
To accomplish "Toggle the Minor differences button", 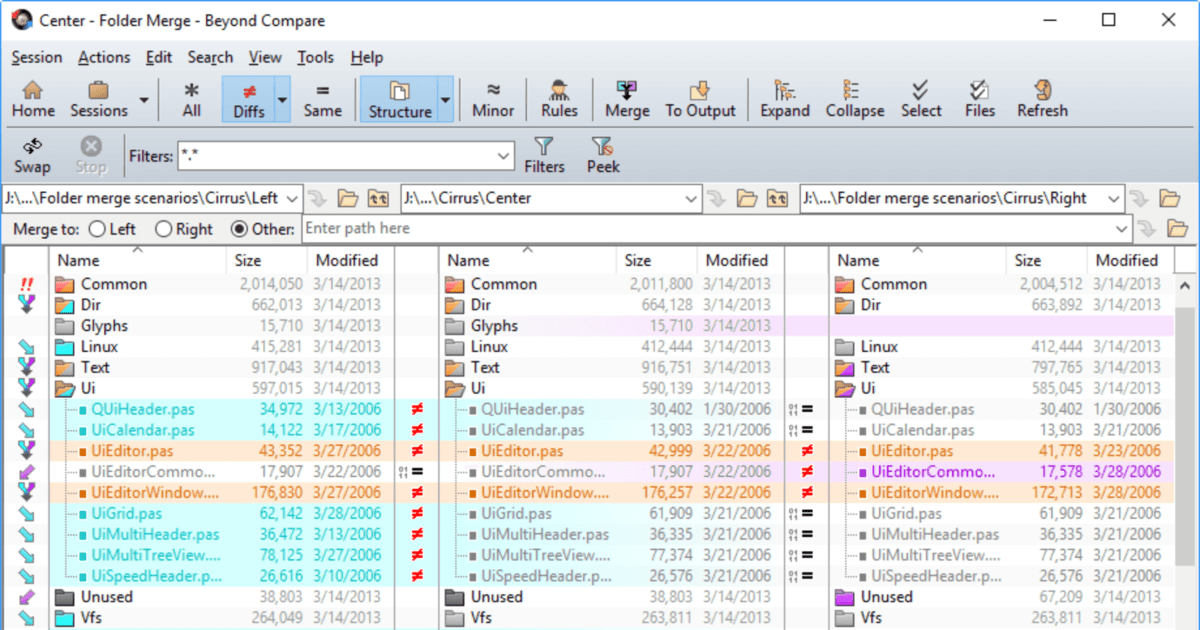I will click(x=493, y=99).
